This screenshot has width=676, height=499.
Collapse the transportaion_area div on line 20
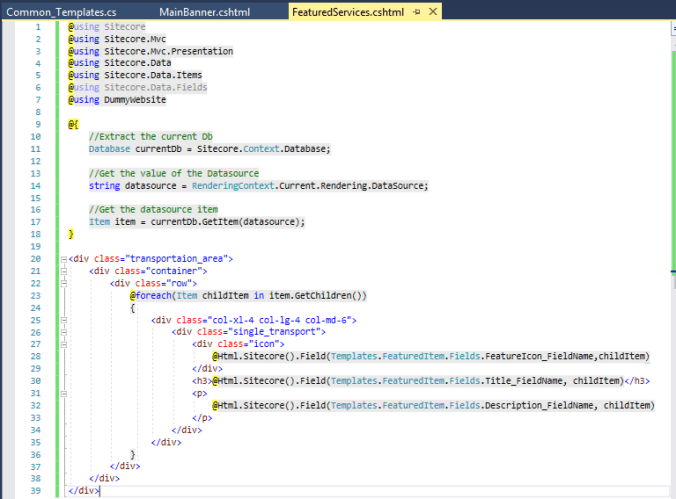pos(64,258)
